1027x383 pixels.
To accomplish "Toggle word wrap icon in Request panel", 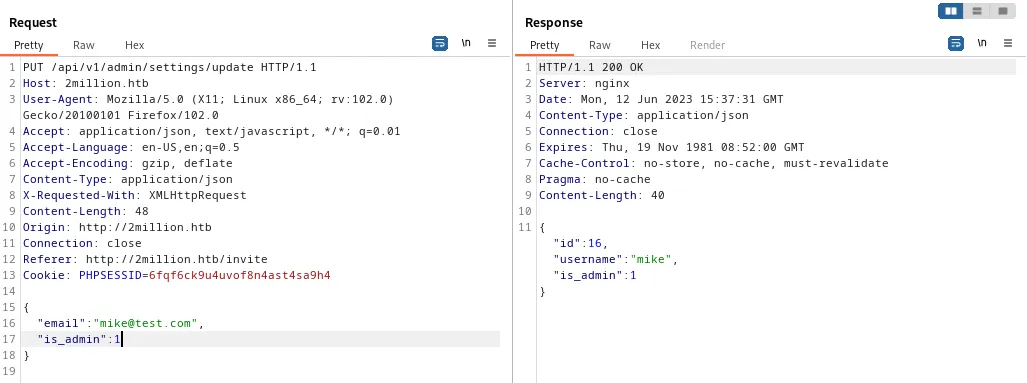I will 440,44.
